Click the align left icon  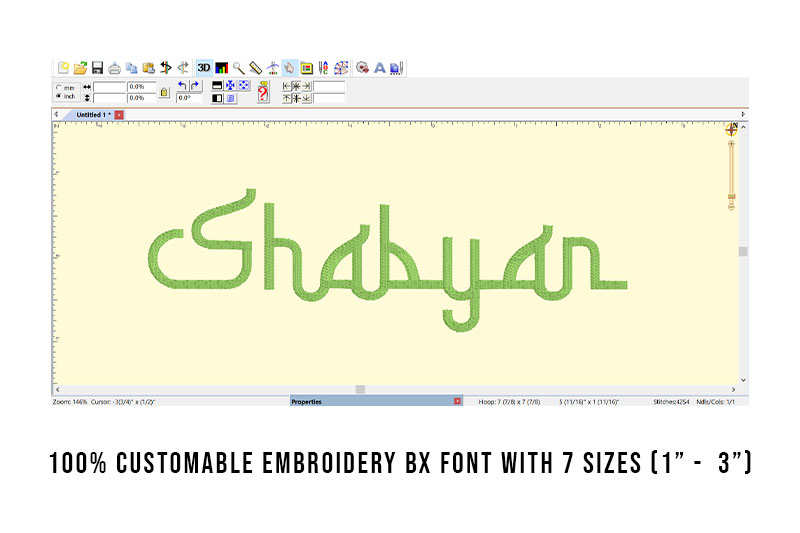coord(287,86)
